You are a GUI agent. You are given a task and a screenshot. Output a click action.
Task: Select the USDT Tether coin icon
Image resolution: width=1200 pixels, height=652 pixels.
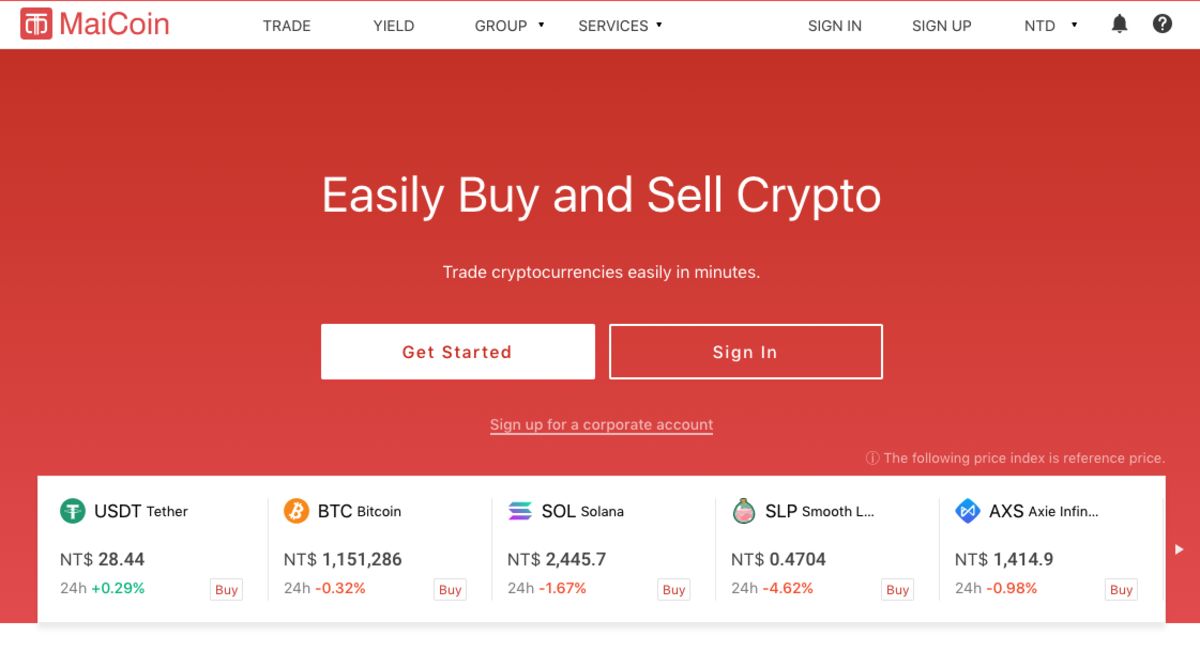tap(72, 511)
